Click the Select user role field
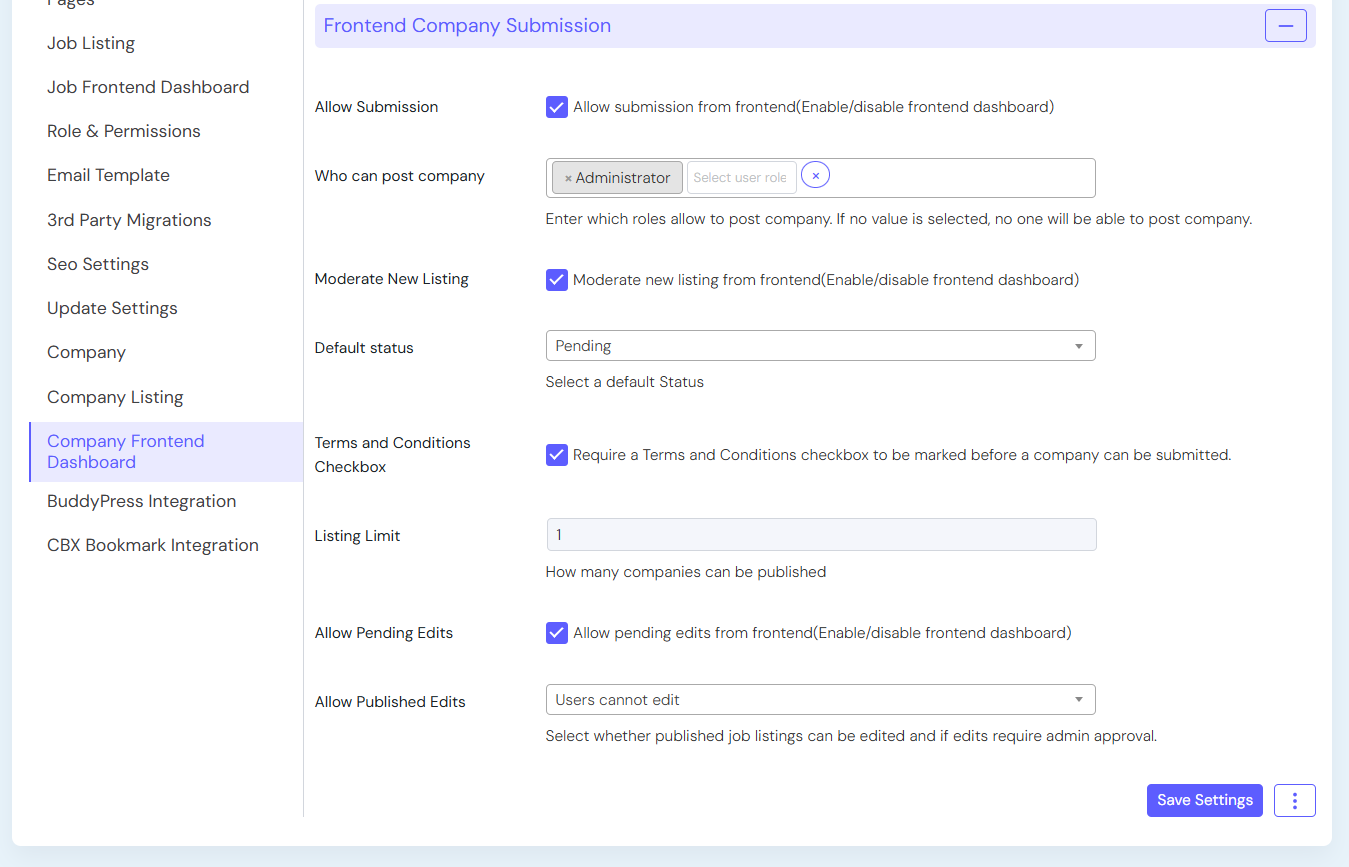Screen dimensions: 1349x867 [x=741, y=178]
